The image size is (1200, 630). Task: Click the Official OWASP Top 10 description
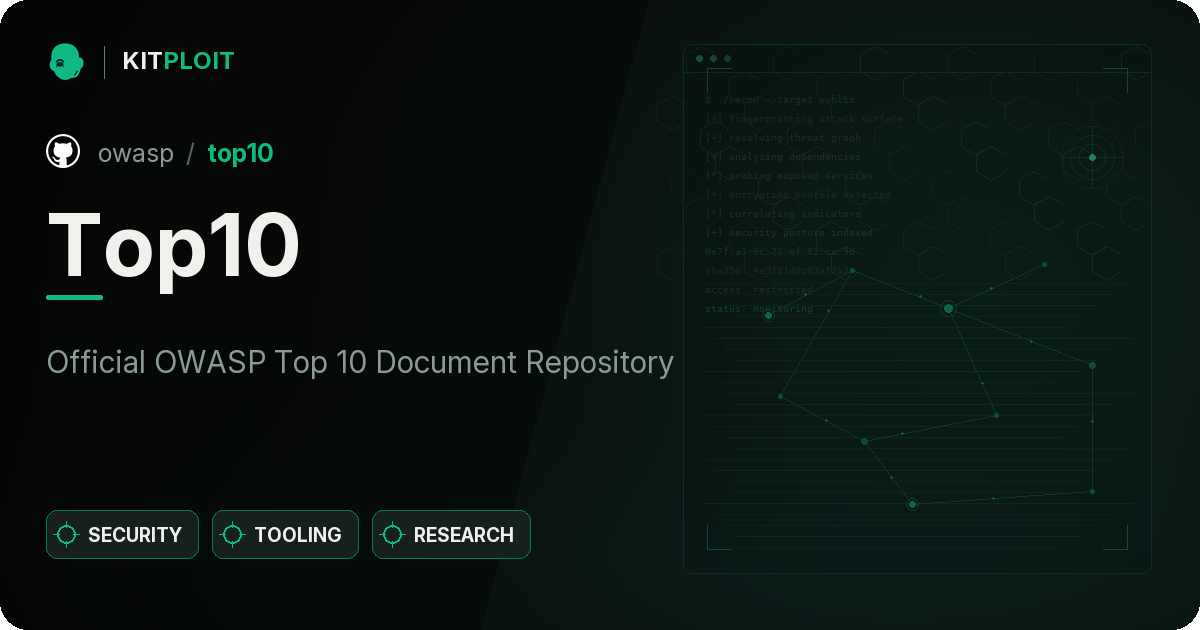pyautogui.click(x=360, y=362)
